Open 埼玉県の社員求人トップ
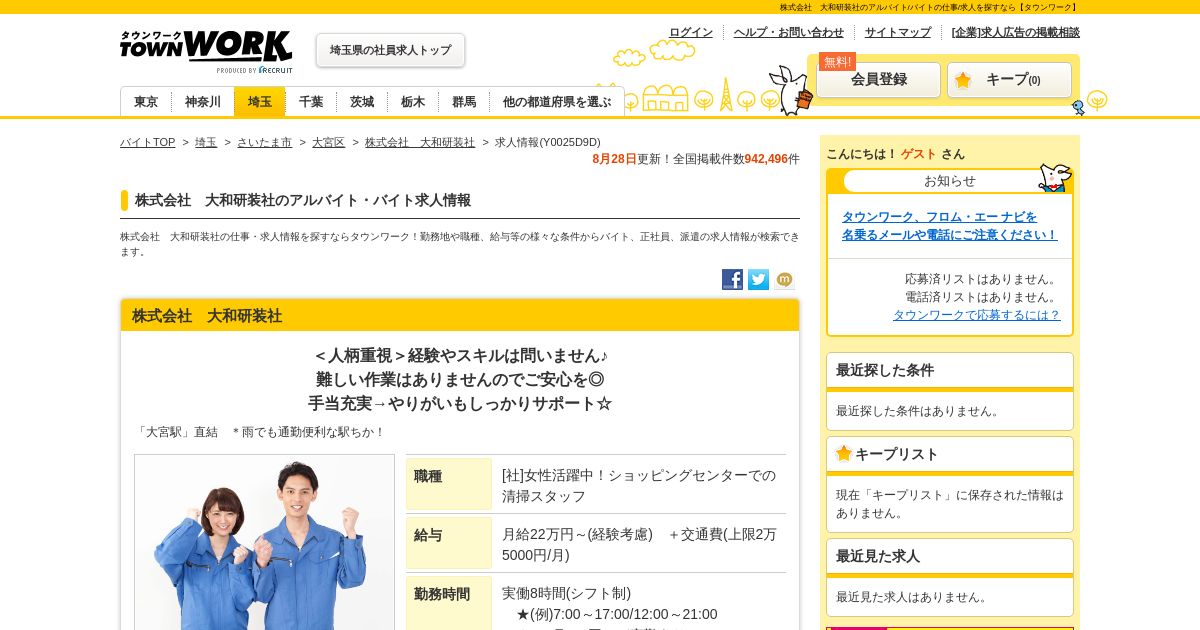 390,50
